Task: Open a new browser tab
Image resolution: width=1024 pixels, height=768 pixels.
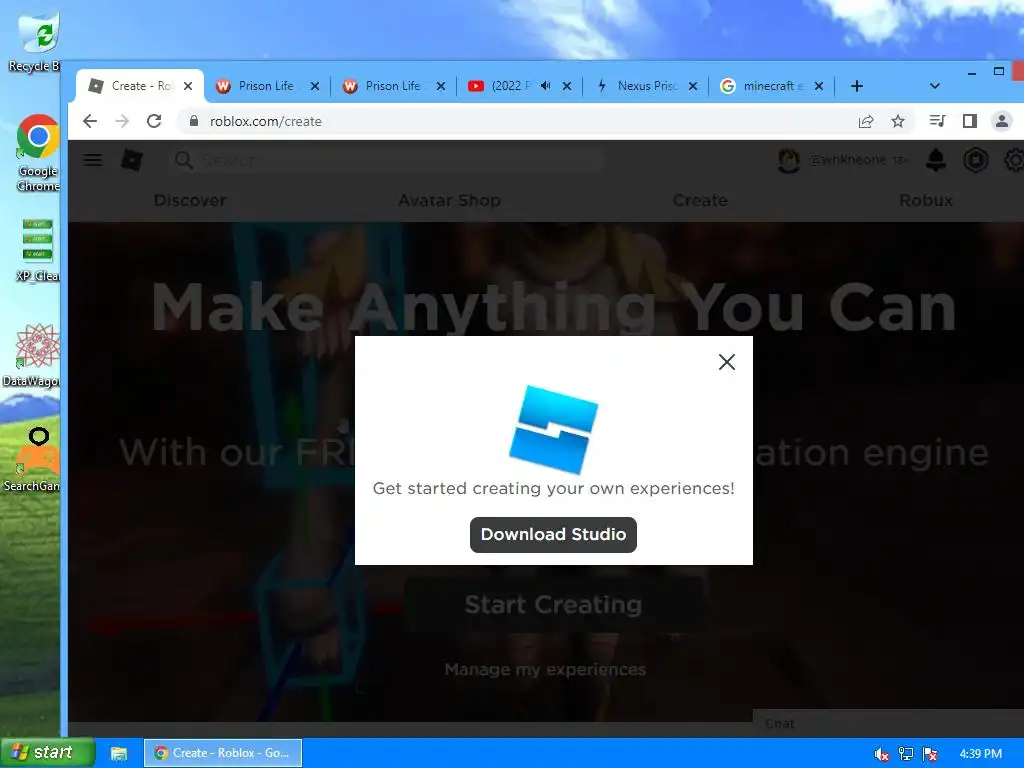Action: click(x=857, y=86)
